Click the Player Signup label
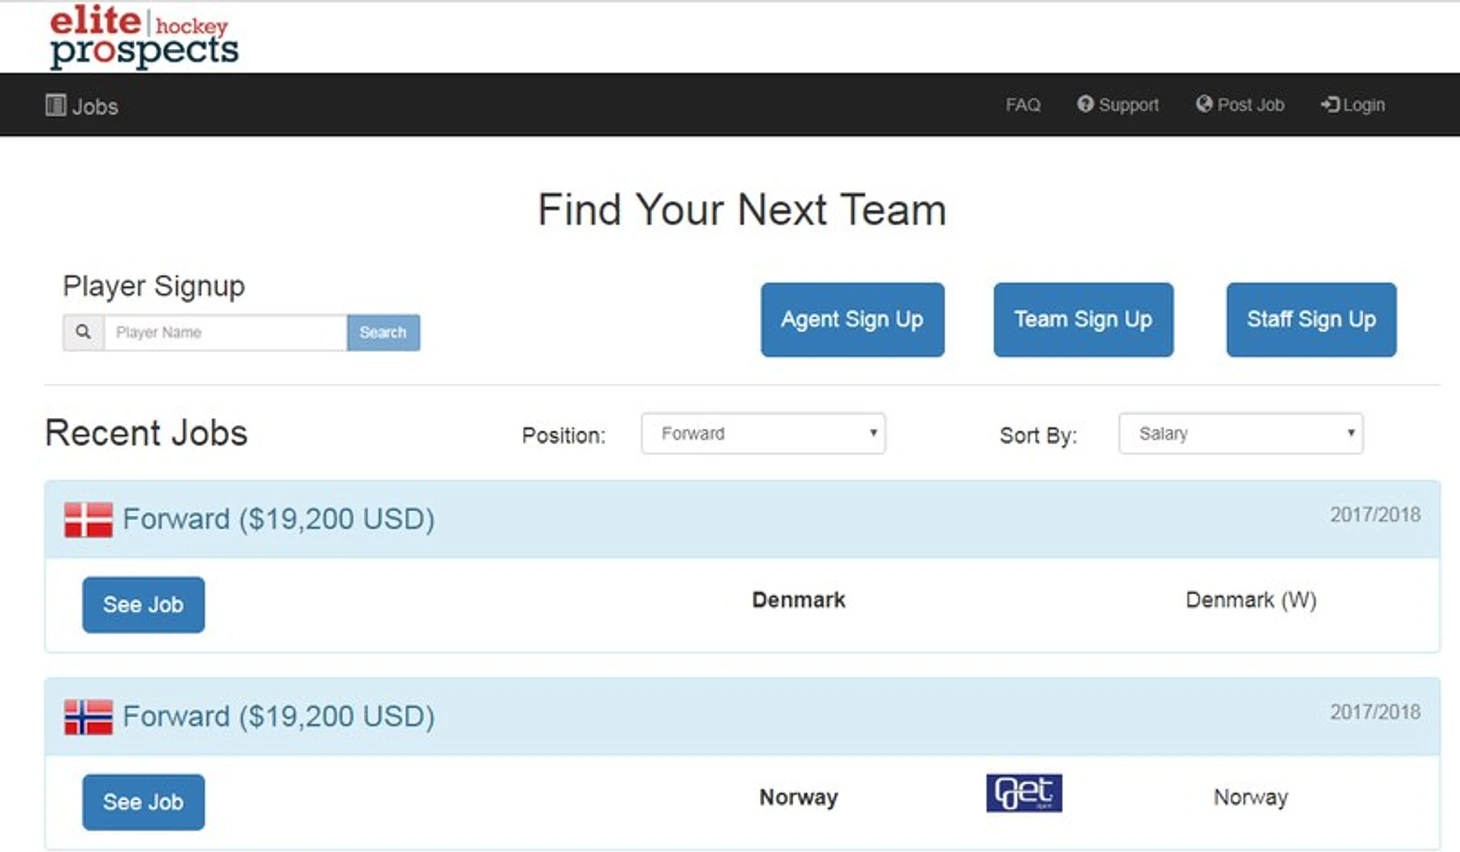Image resolution: width=1460 pixels, height=852 pixels. click(154, 286)
